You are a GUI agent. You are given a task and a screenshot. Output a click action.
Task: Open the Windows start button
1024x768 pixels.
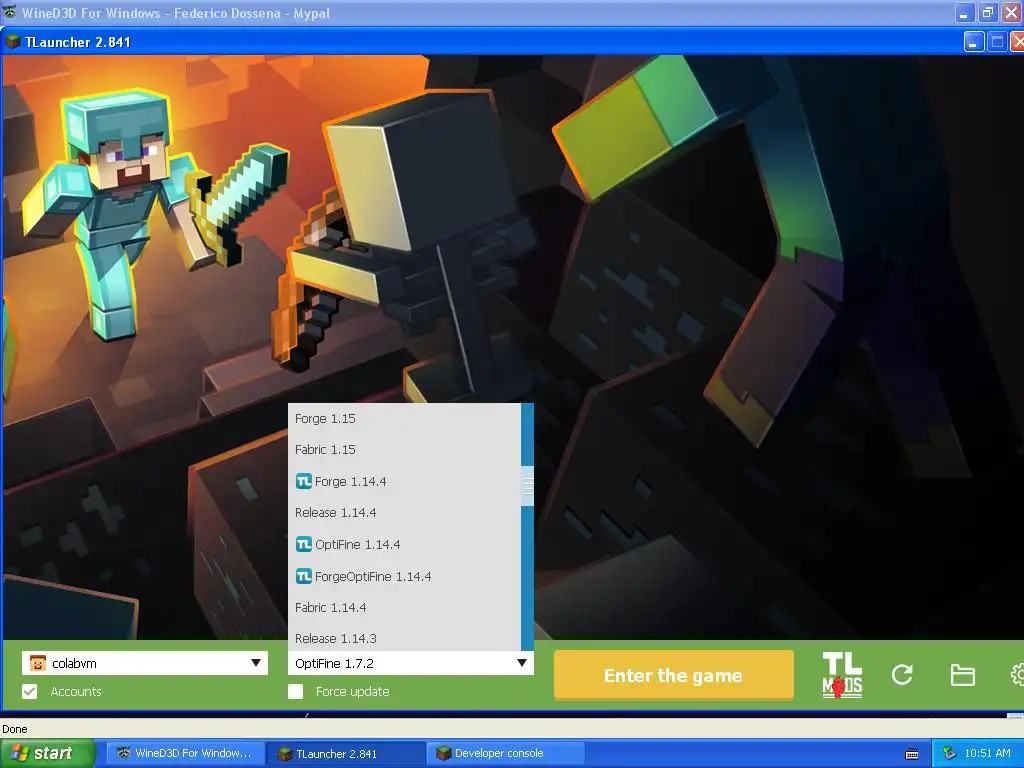[x=47, y=753]
